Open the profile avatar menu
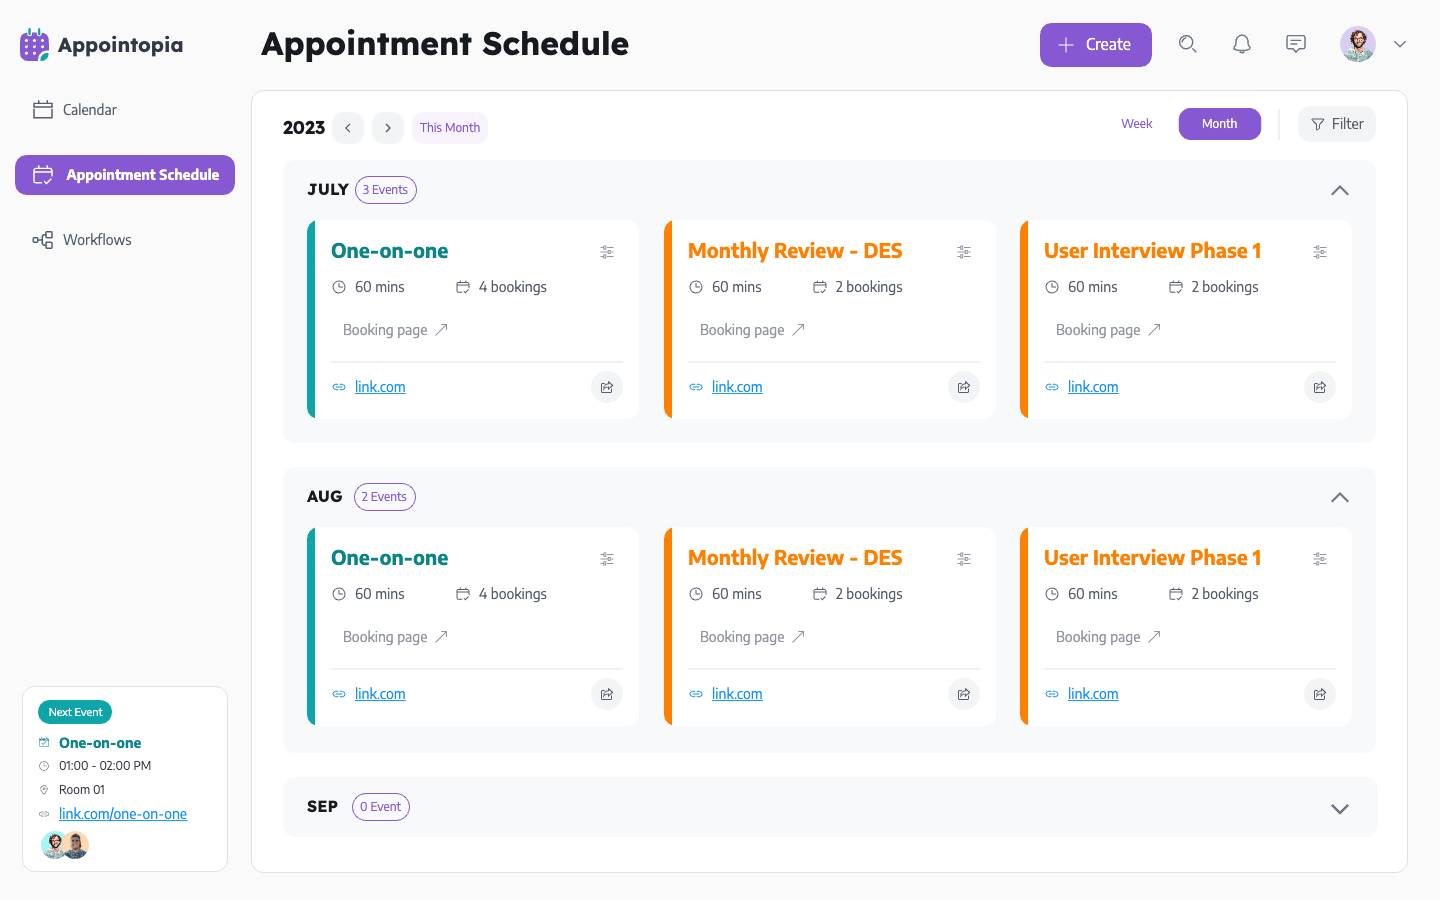 click(1372, 44)
